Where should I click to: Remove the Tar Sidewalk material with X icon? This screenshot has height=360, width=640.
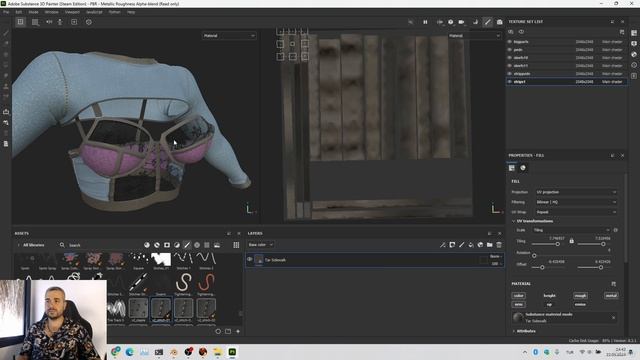click(613, 318)
